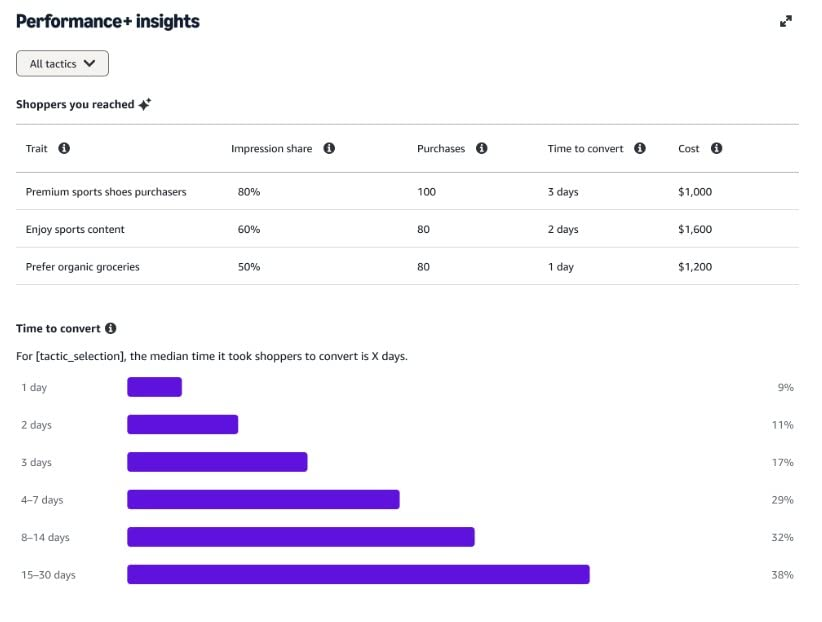Click the expand icon in top-right corner

tap(786, 21)
